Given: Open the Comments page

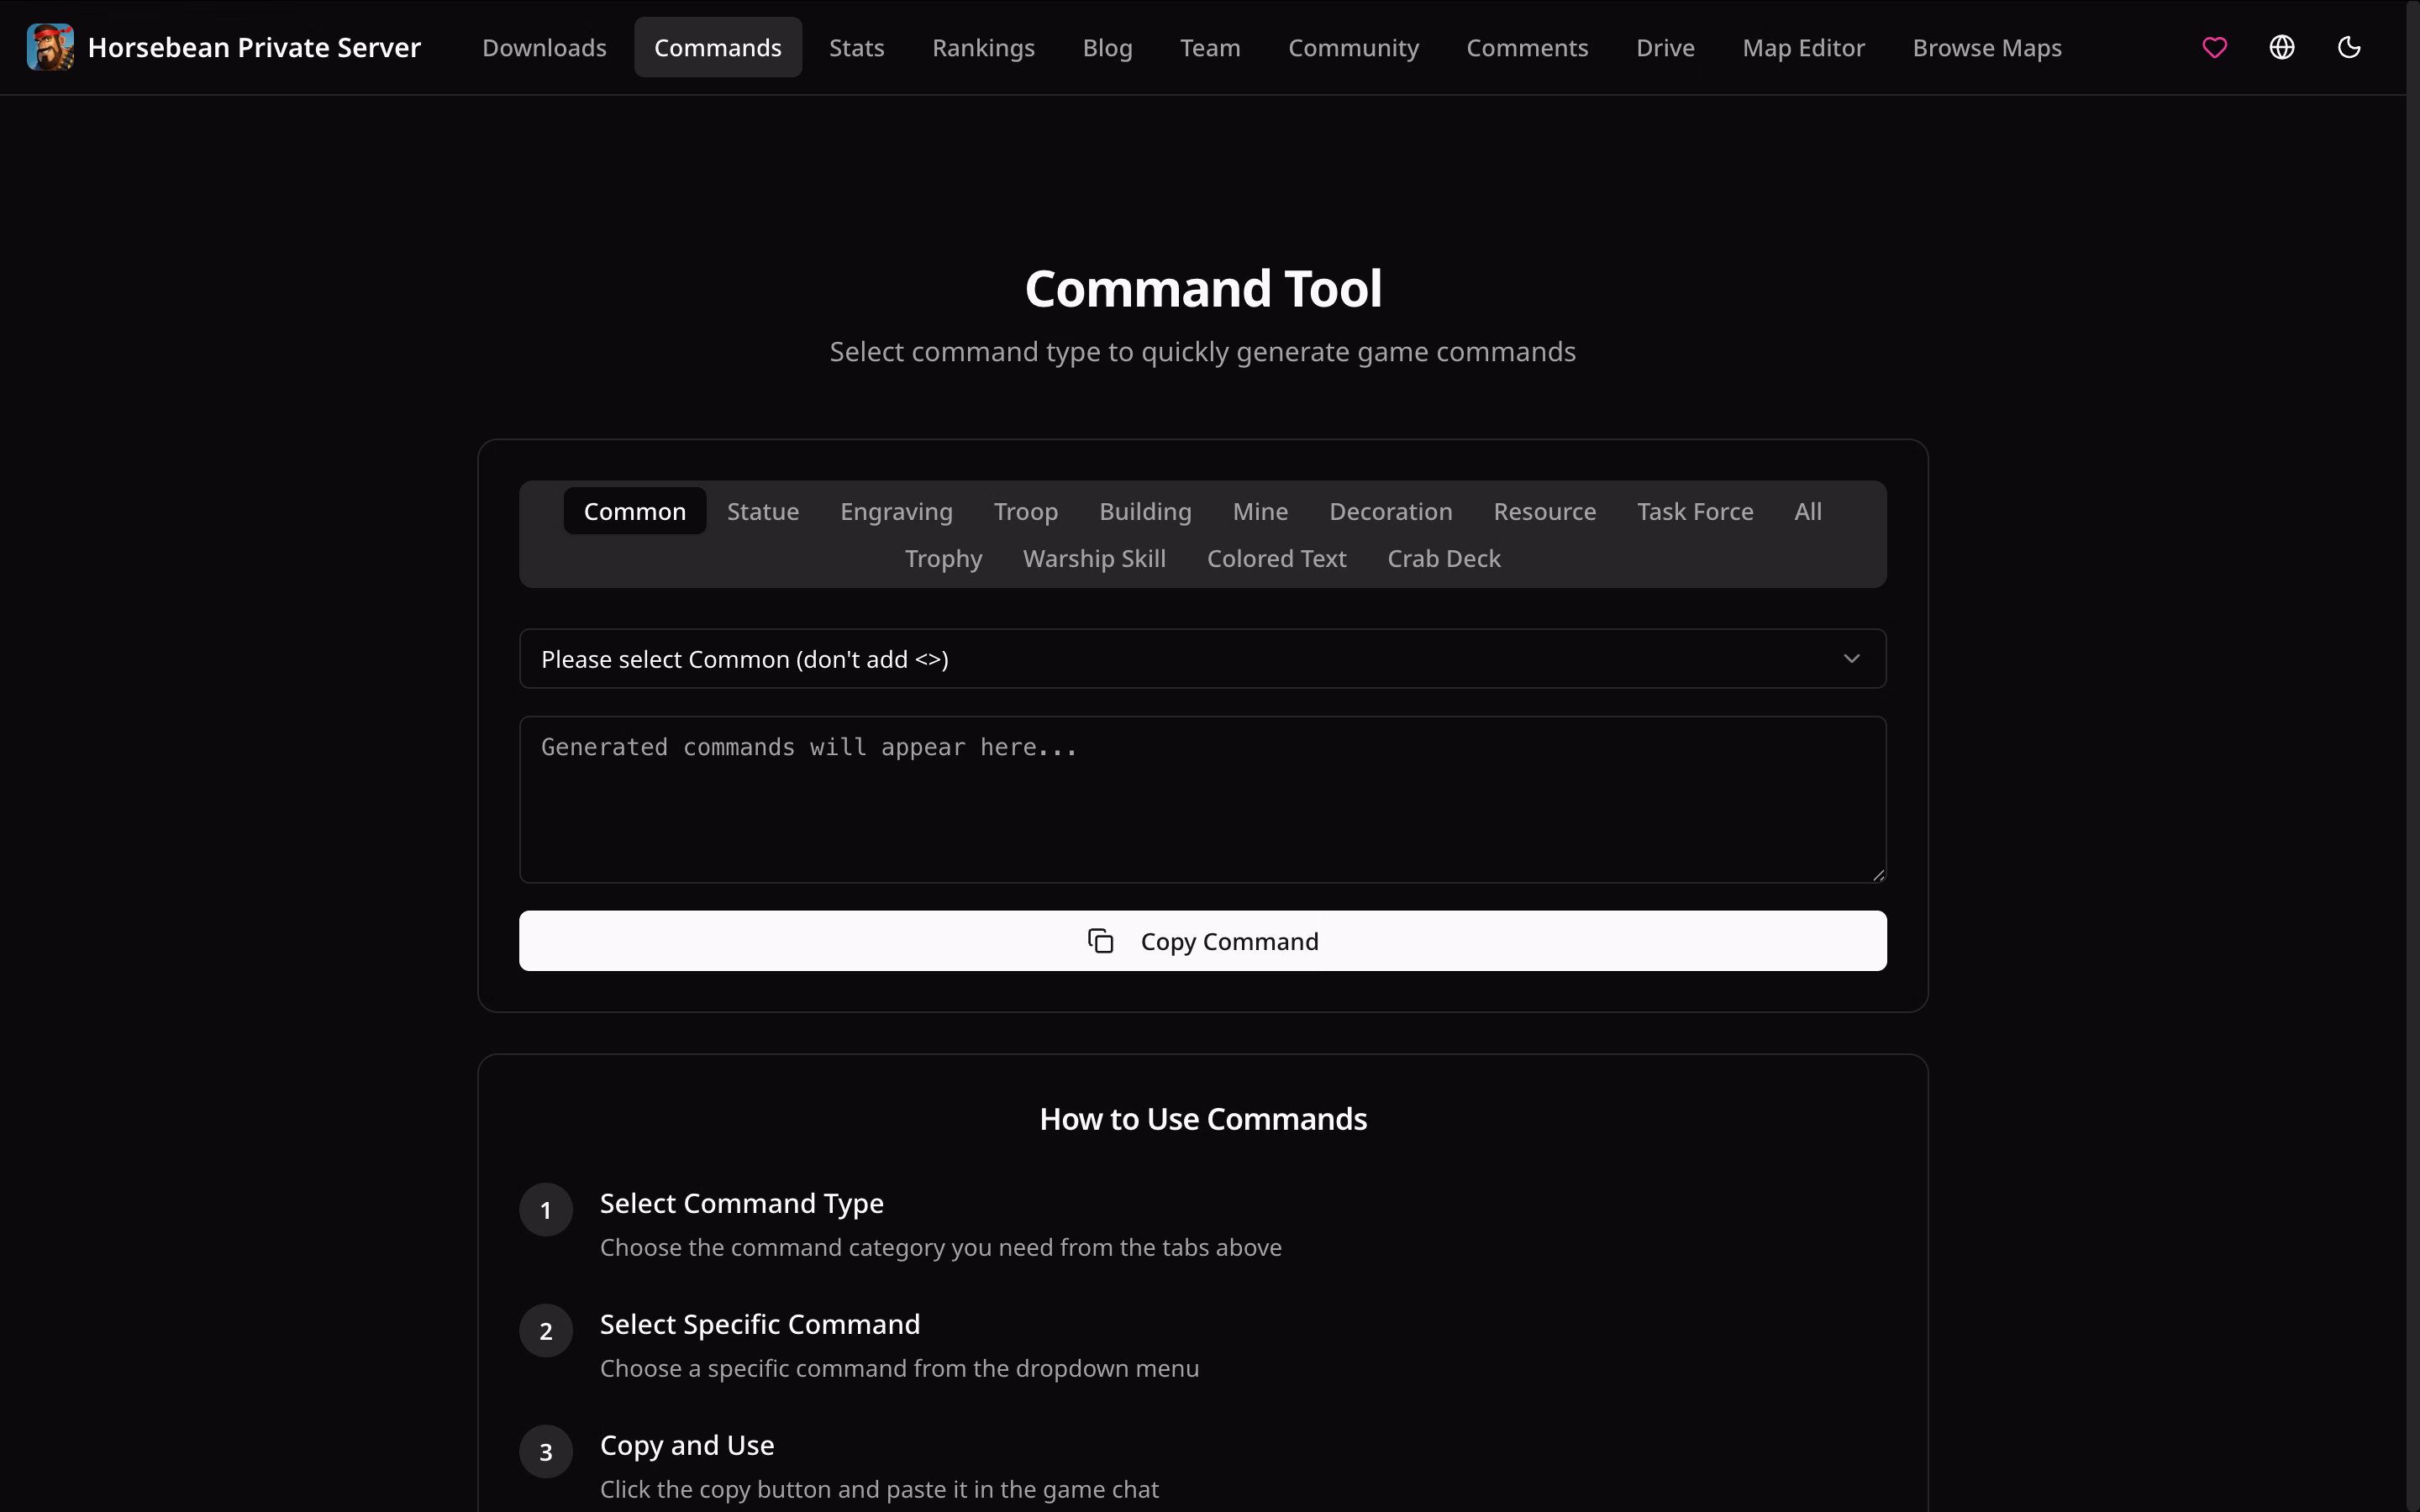Looking at the screenshot, I should (x=1527, y=47).
